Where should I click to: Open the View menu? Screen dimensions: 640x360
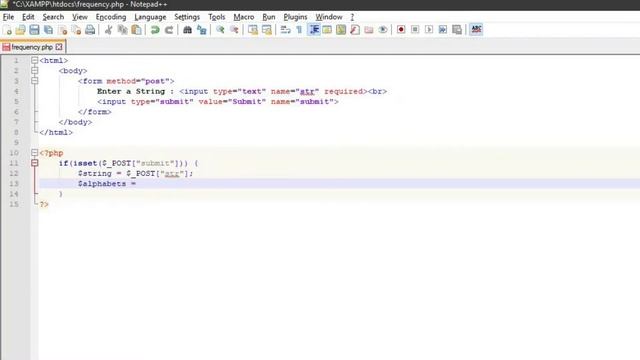pos(80,17)
